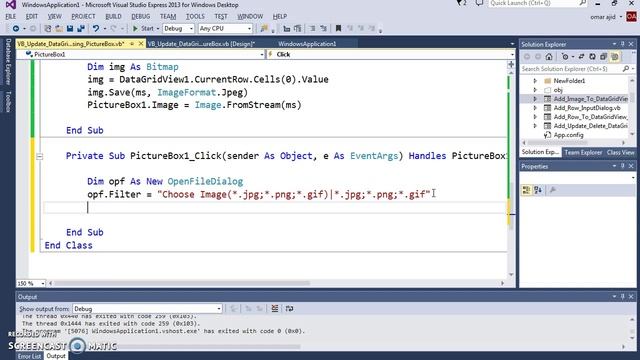Click the Properties Categorized view icon
The height and width of the screenshot is (360, 640).
pyautogui.click(x=526, y=190)
